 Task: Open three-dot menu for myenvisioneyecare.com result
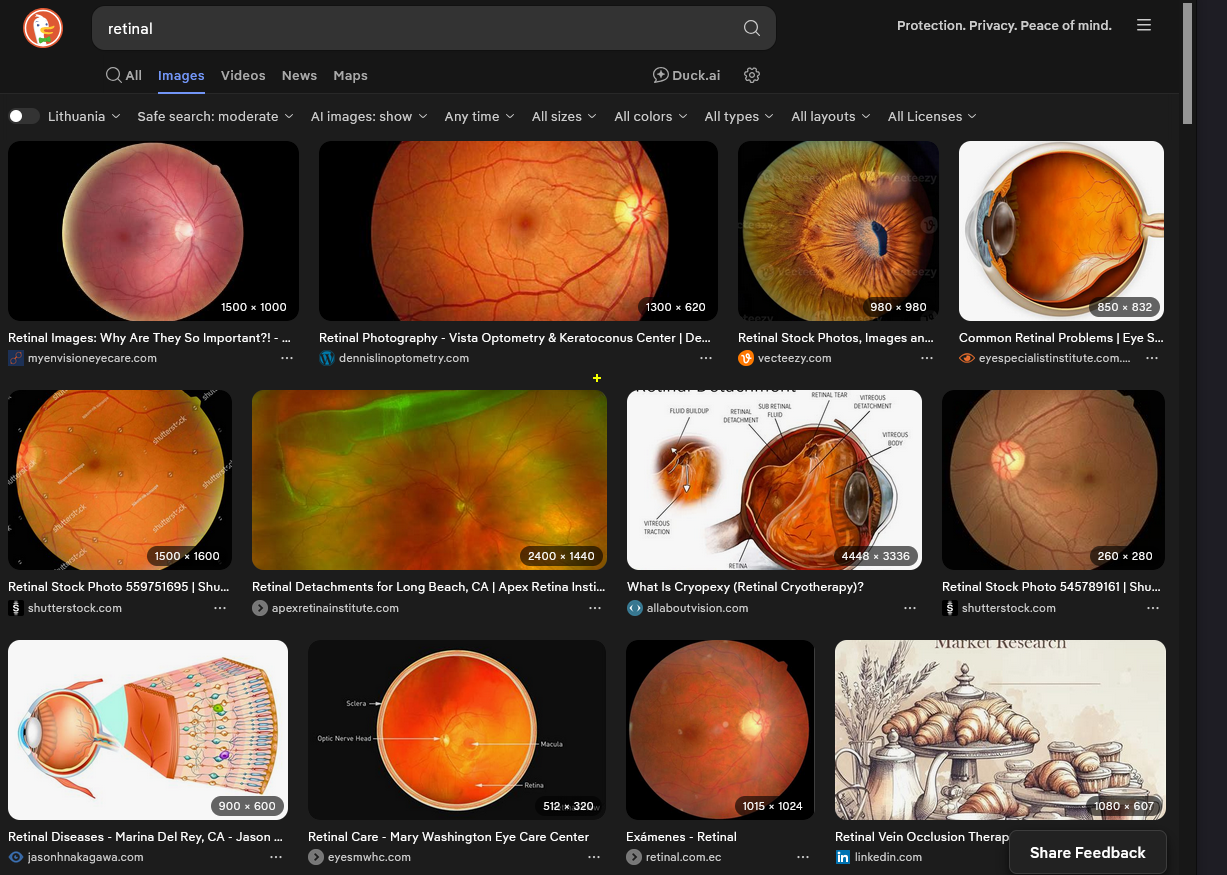point(287,358)
